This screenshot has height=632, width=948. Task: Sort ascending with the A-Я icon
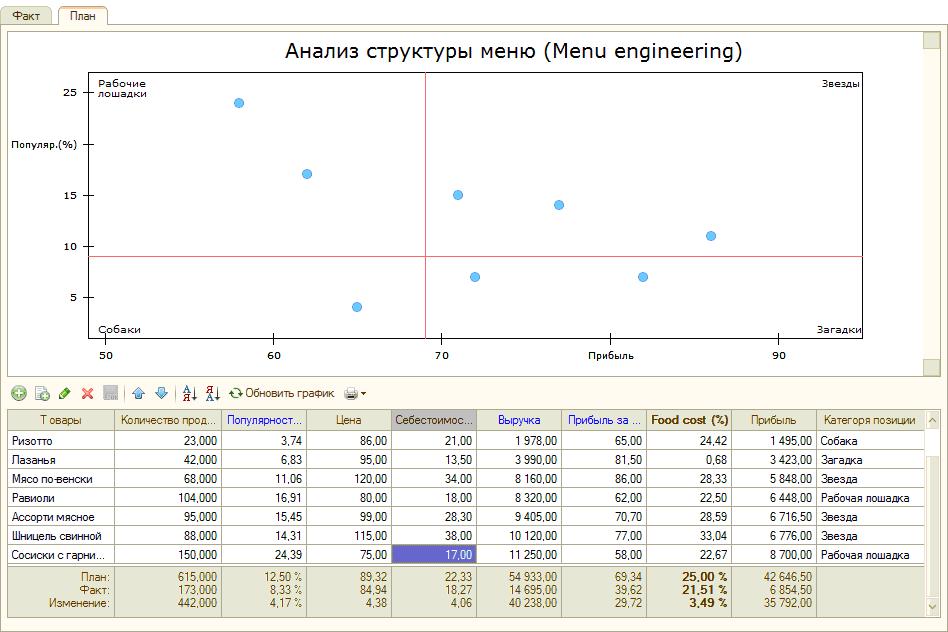(x=190, y=394)
